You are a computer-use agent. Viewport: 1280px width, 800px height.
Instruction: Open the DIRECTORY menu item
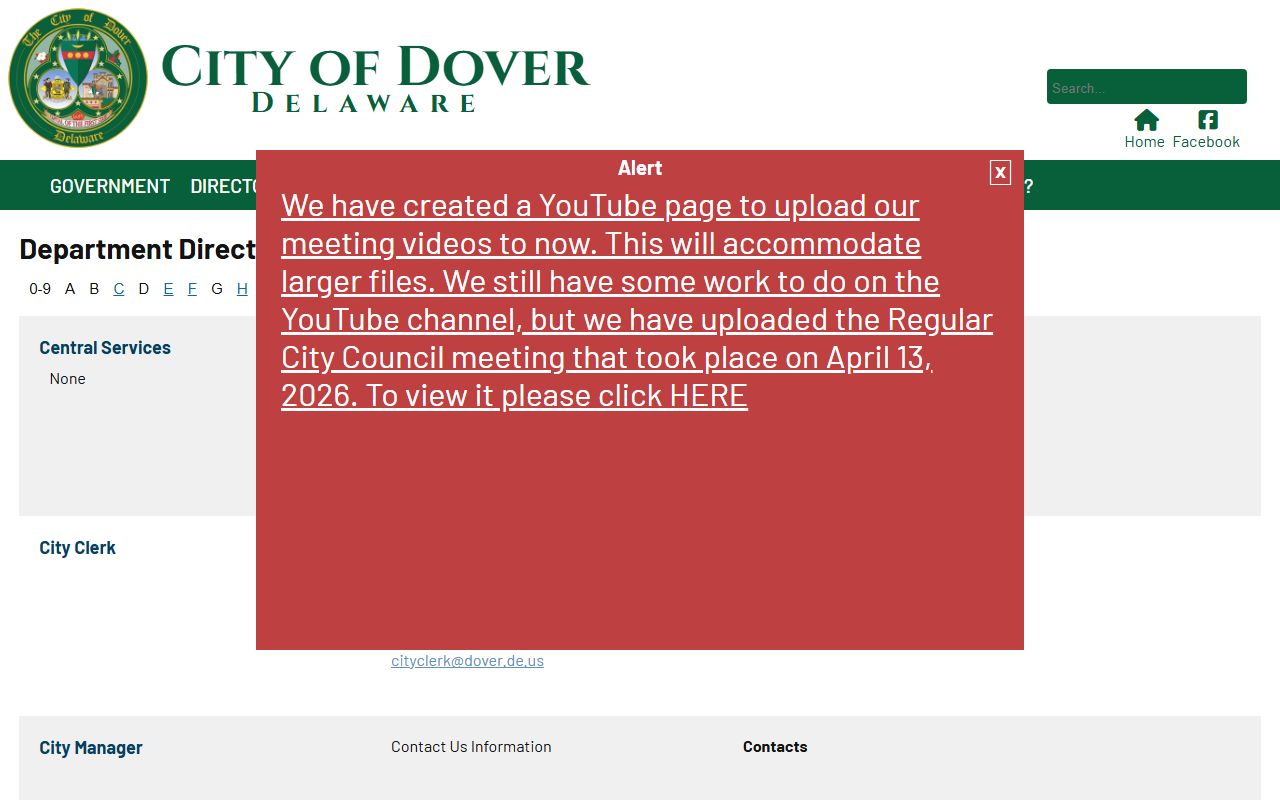224,186
